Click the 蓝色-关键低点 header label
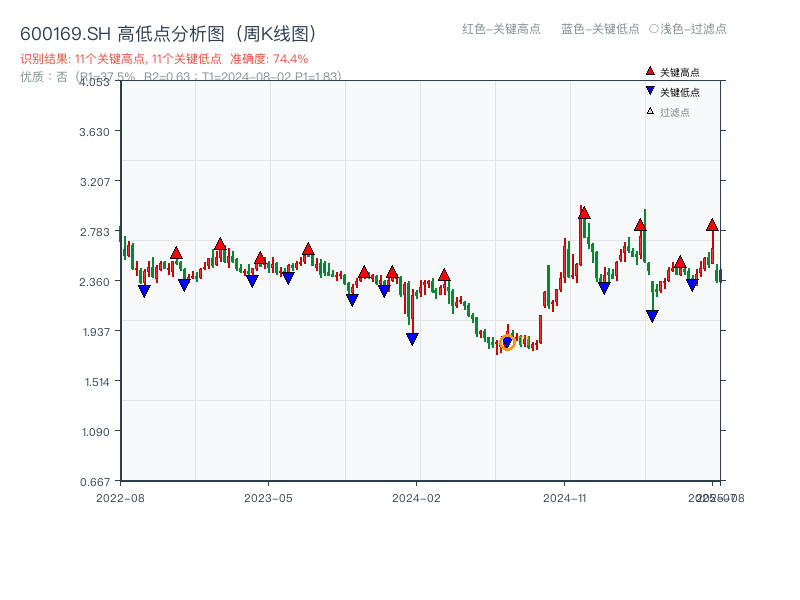 600,29
